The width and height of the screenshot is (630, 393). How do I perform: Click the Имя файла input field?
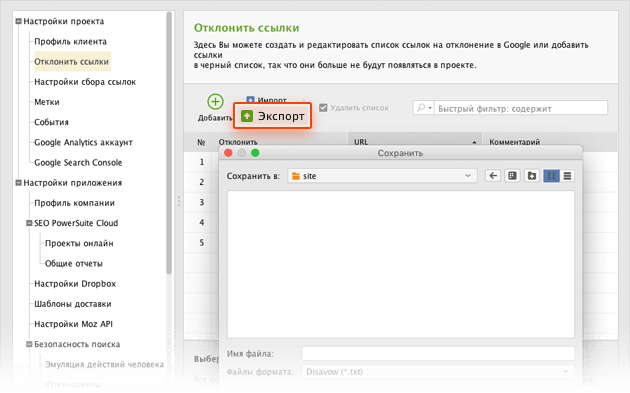point(438,354)
